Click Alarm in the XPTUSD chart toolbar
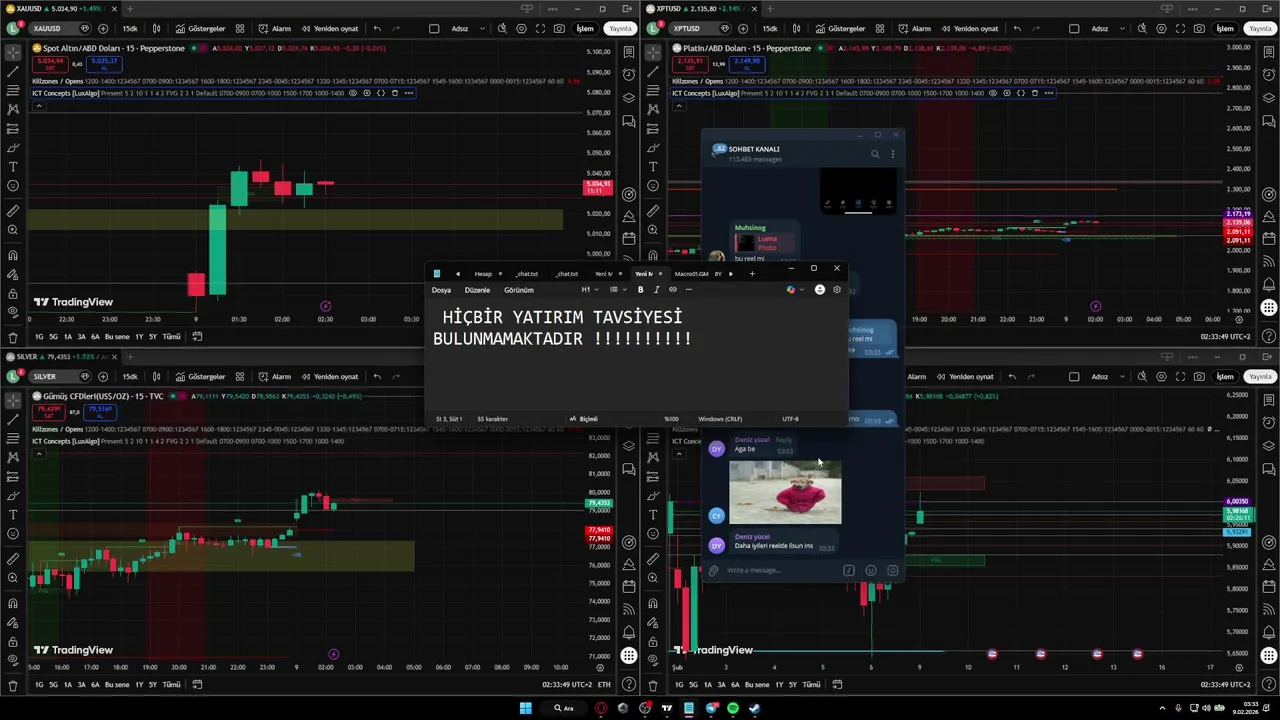This screenshot has height=720, width=1280. coord(913,29)
